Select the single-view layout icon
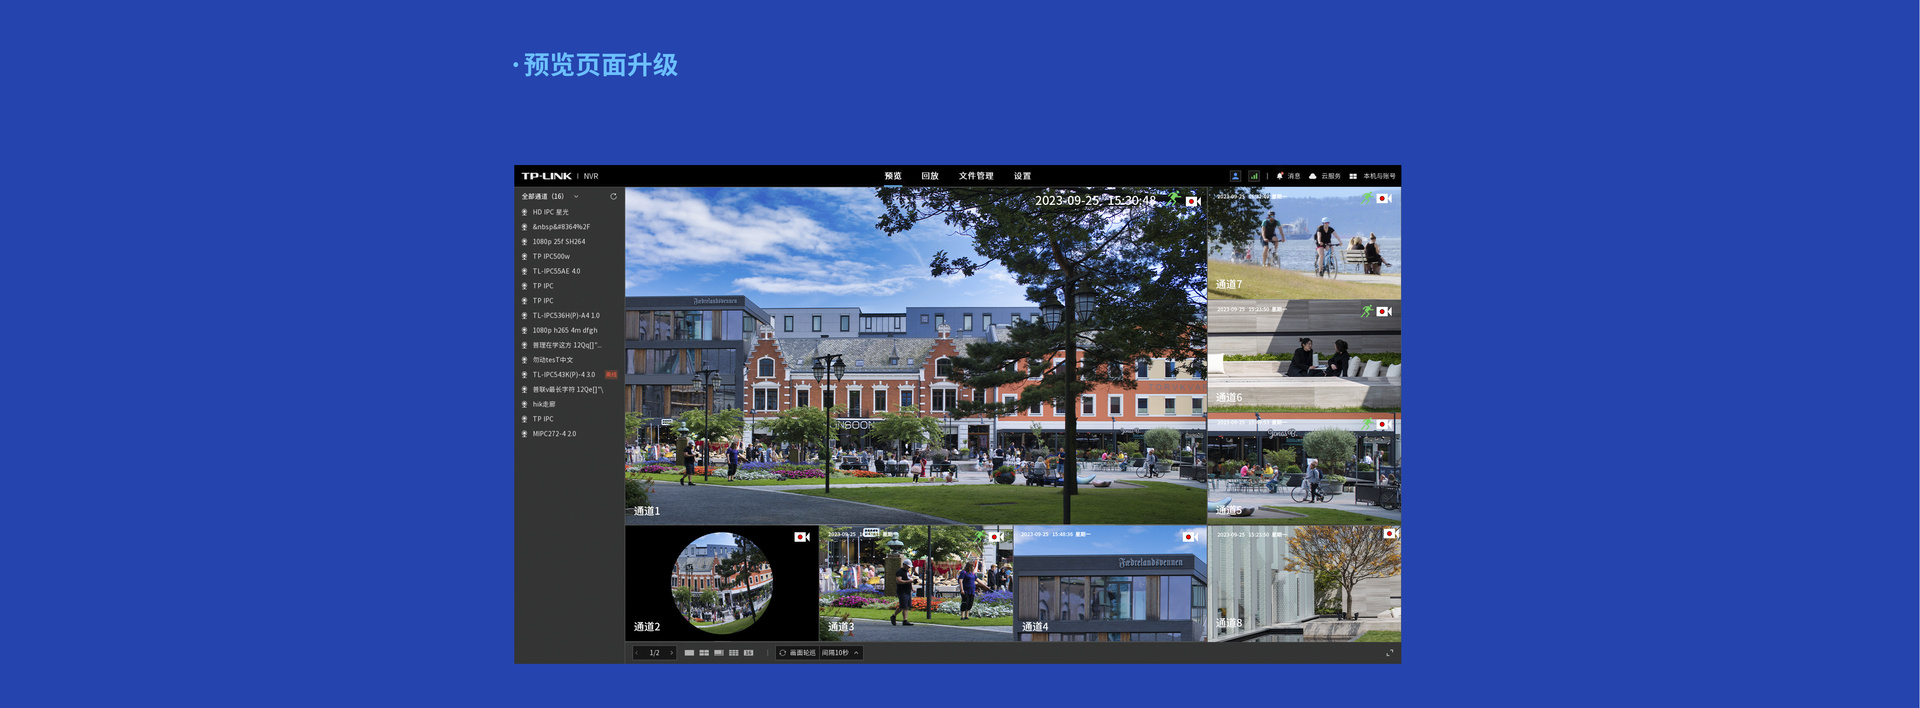The height and width of the screenshot is (708, 1920). click(689, 653)
